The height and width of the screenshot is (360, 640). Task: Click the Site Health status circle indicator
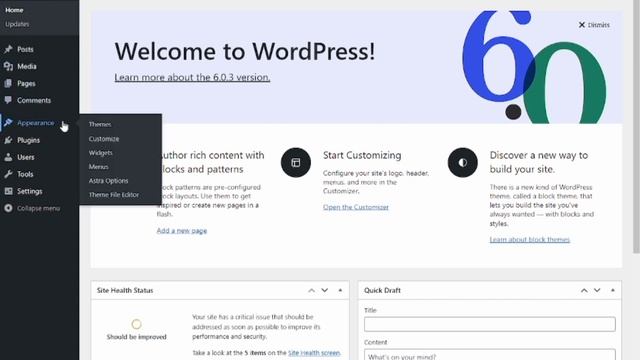136,324
